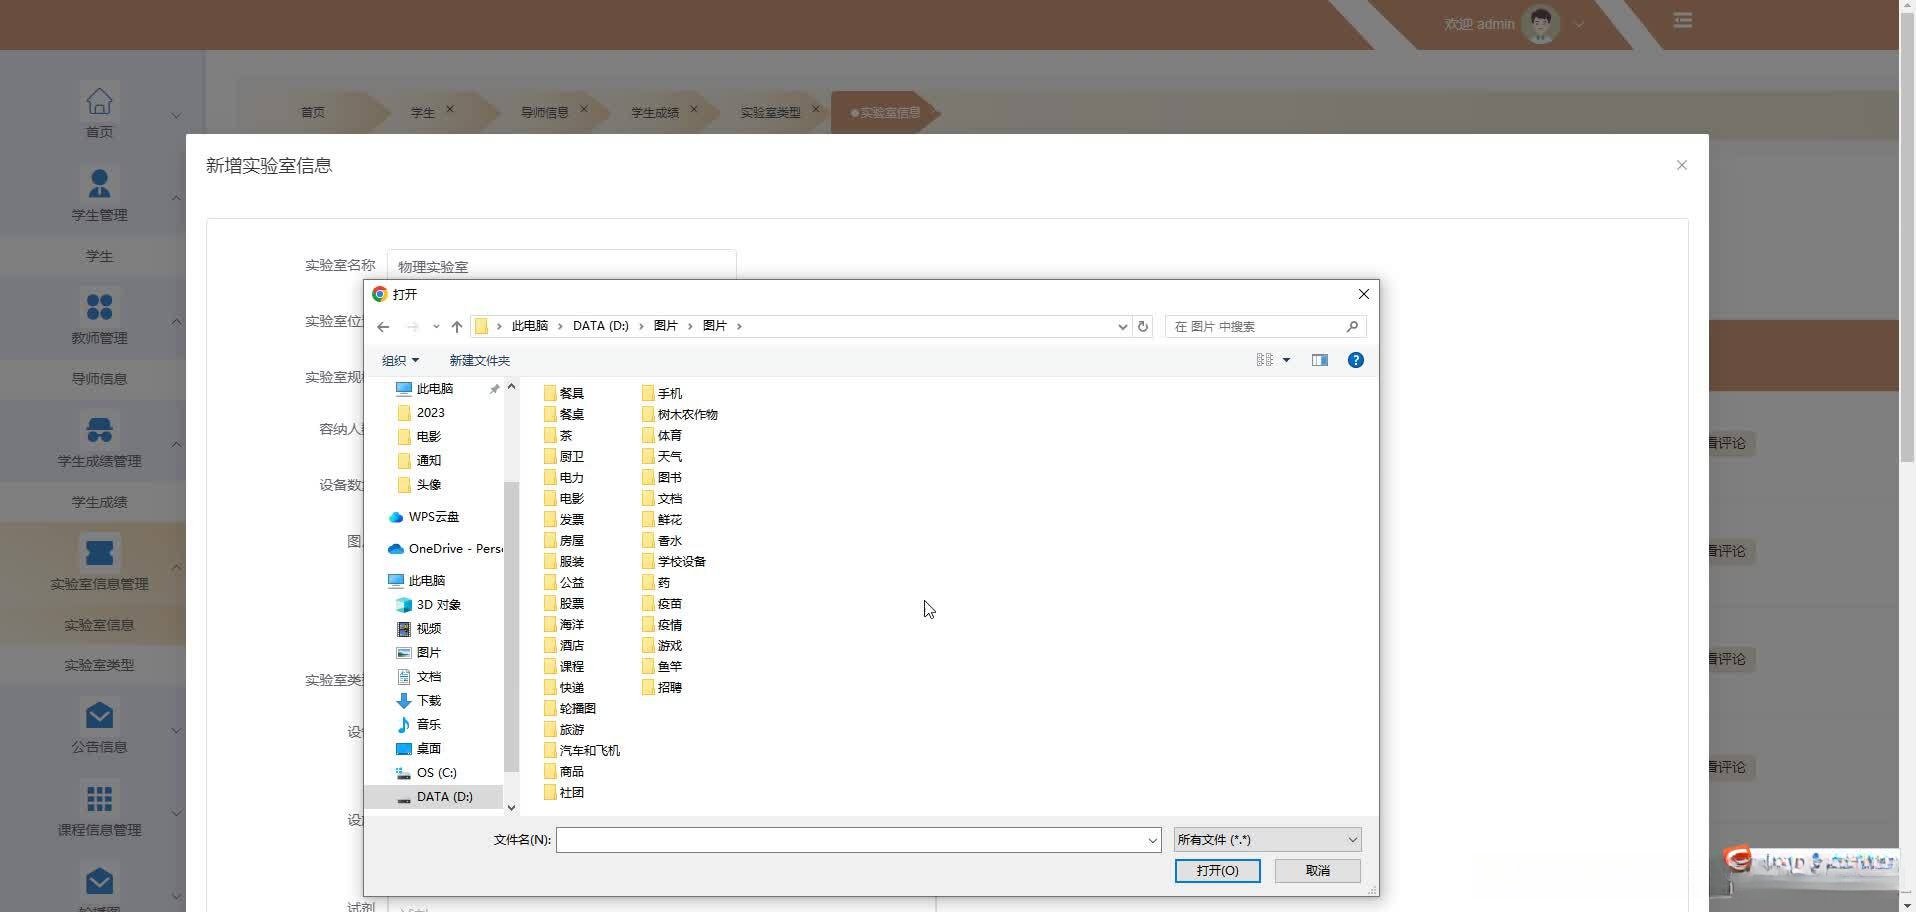Click the back arrow in file dialog
The image size is (1916, 912).
point(383,327)
